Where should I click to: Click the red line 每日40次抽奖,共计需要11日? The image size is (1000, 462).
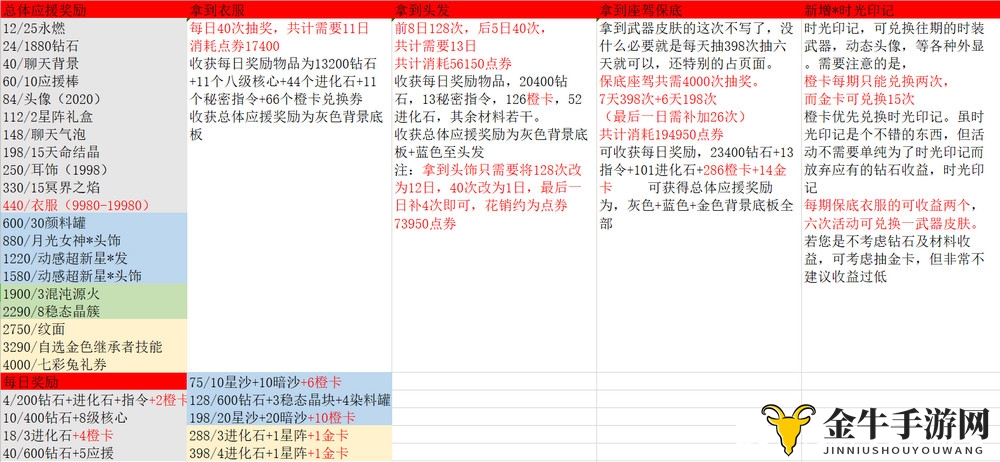(279, 29)
